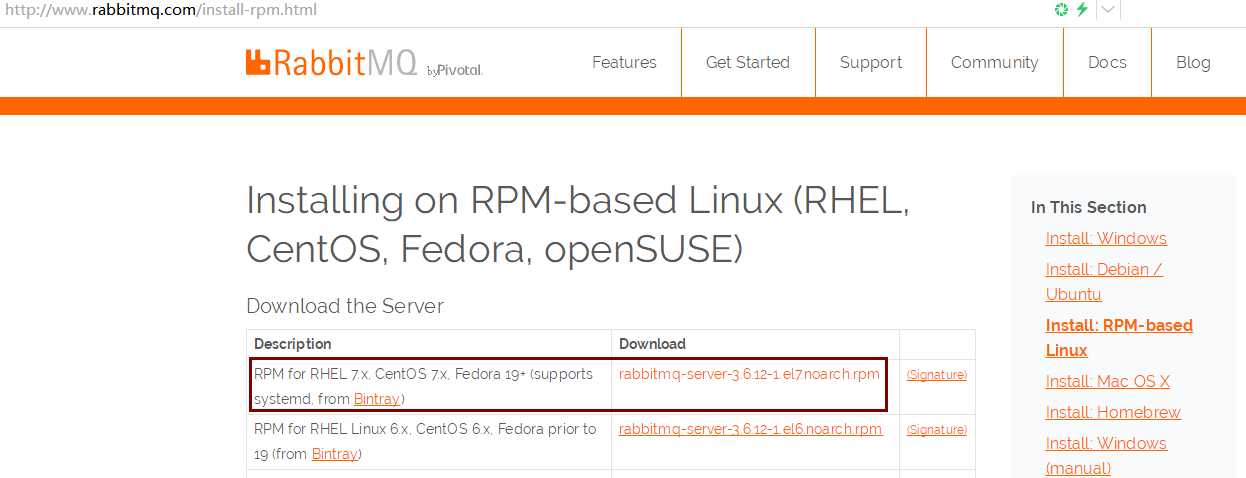Viewport: 1246px width, 478px height.
Task: Click the green lightning bolt icon
Action: (1082, 10)
